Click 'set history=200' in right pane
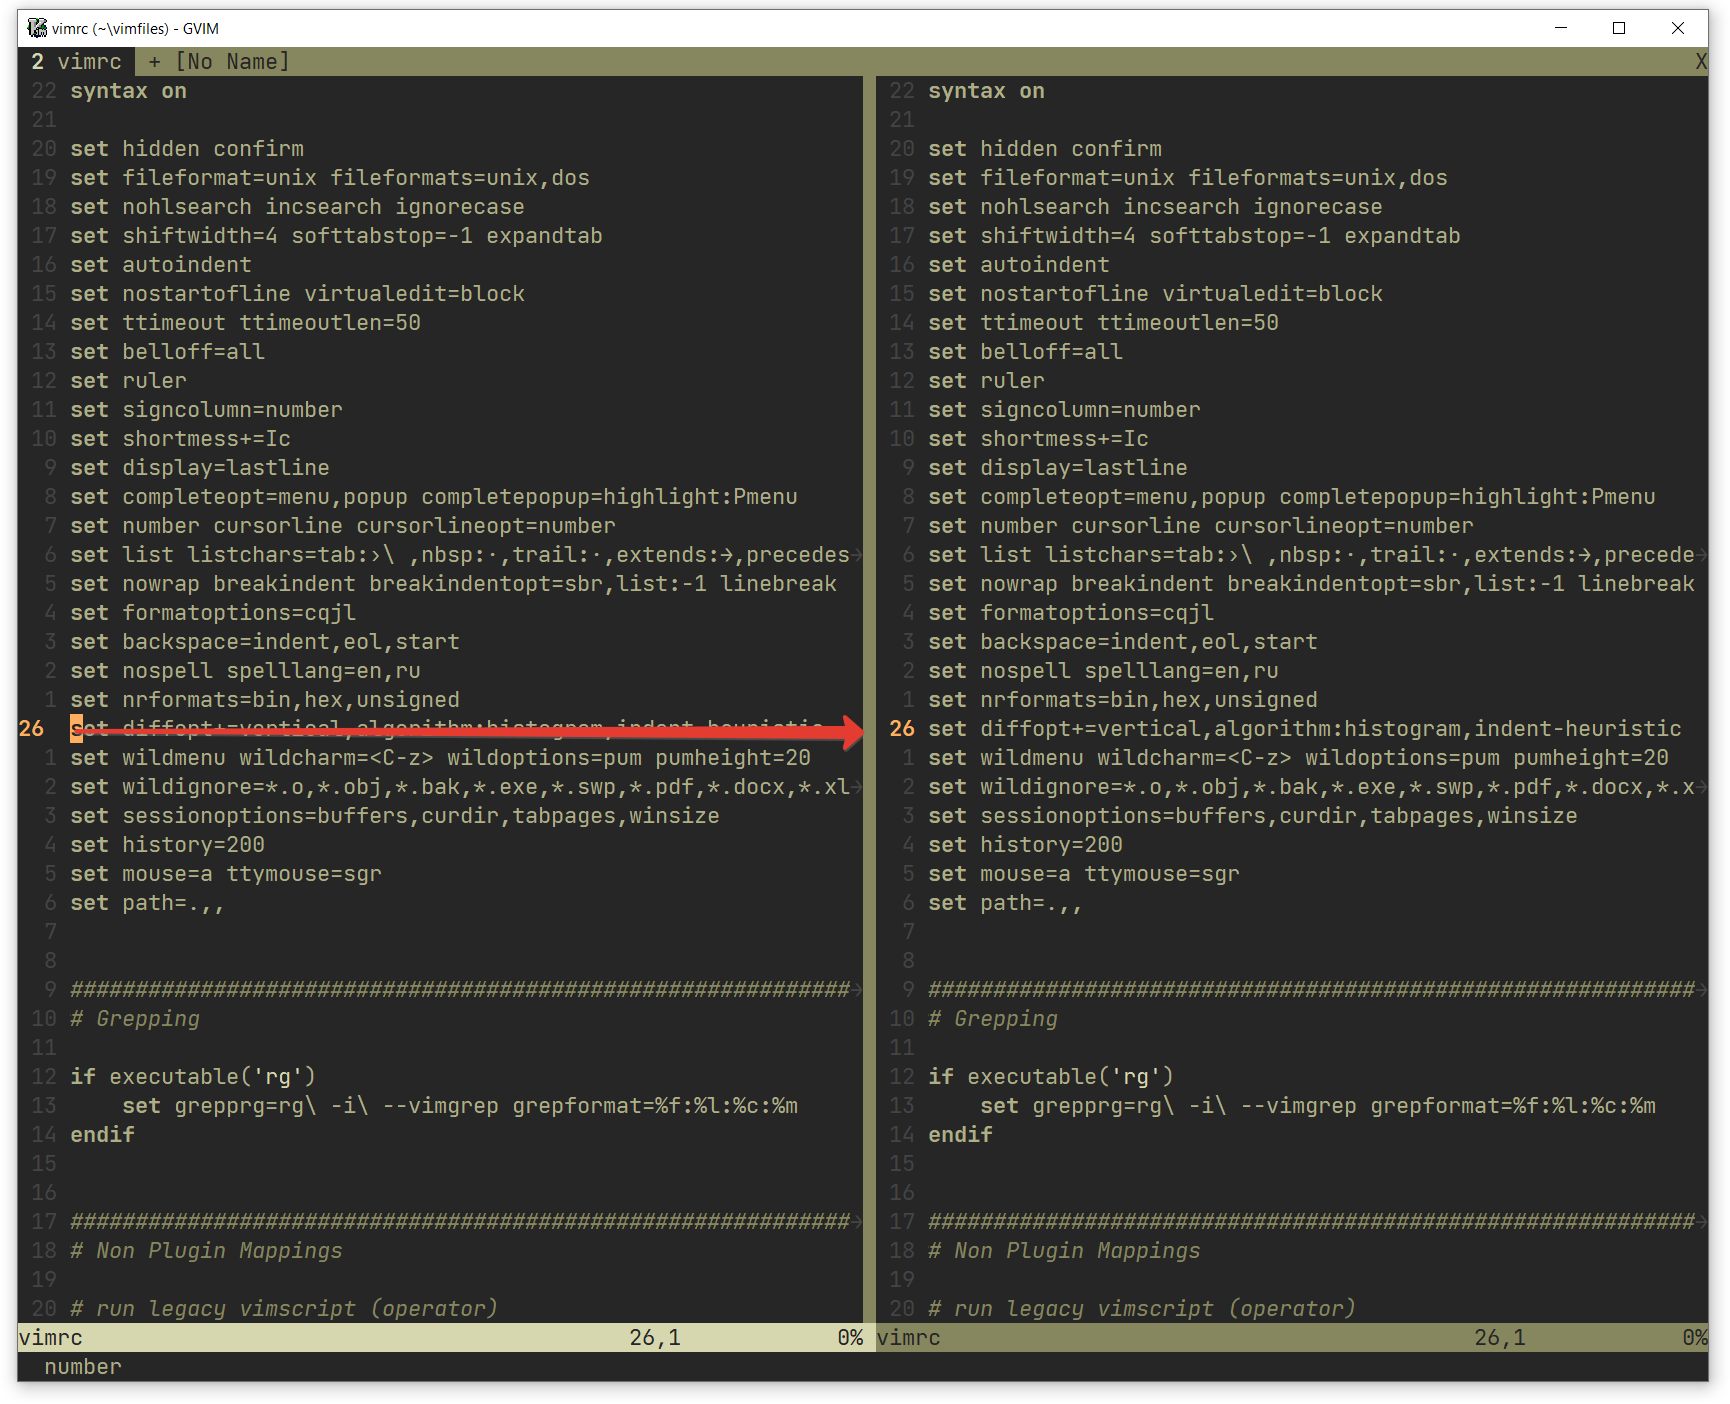Screen dimensions: 1730x1404 (1025, 845)
